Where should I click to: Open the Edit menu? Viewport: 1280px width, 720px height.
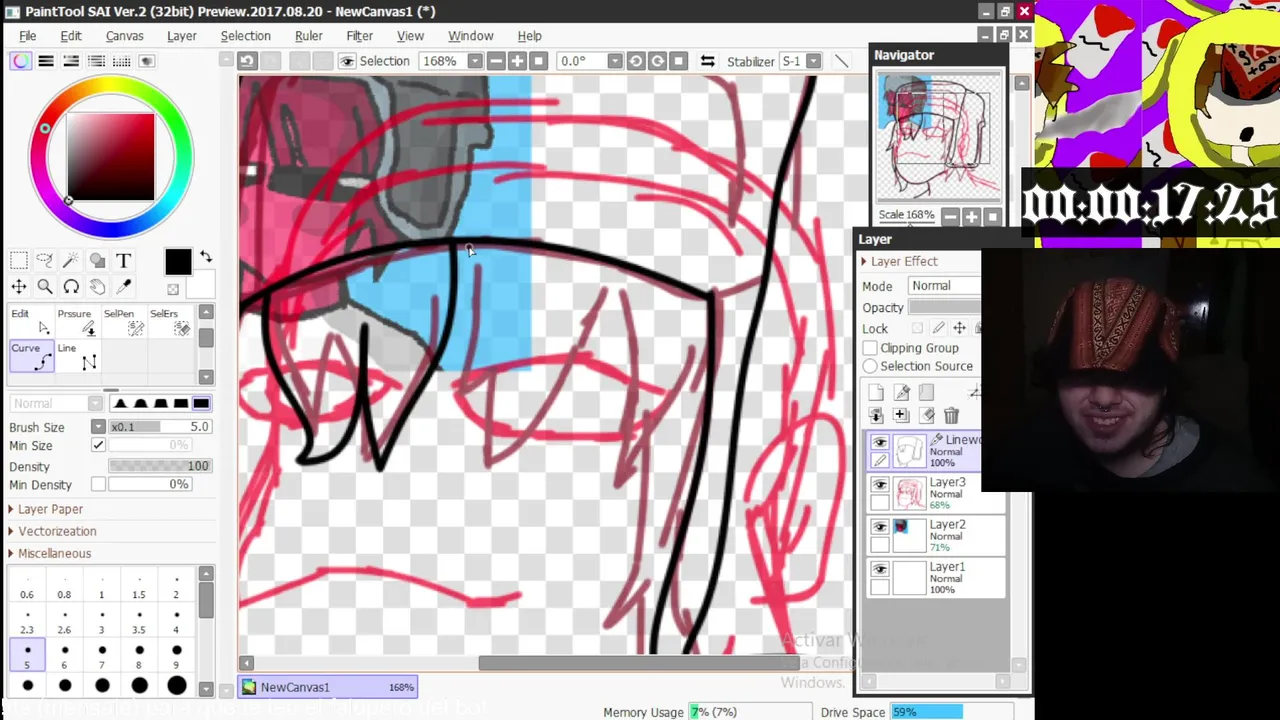point(70,36)
